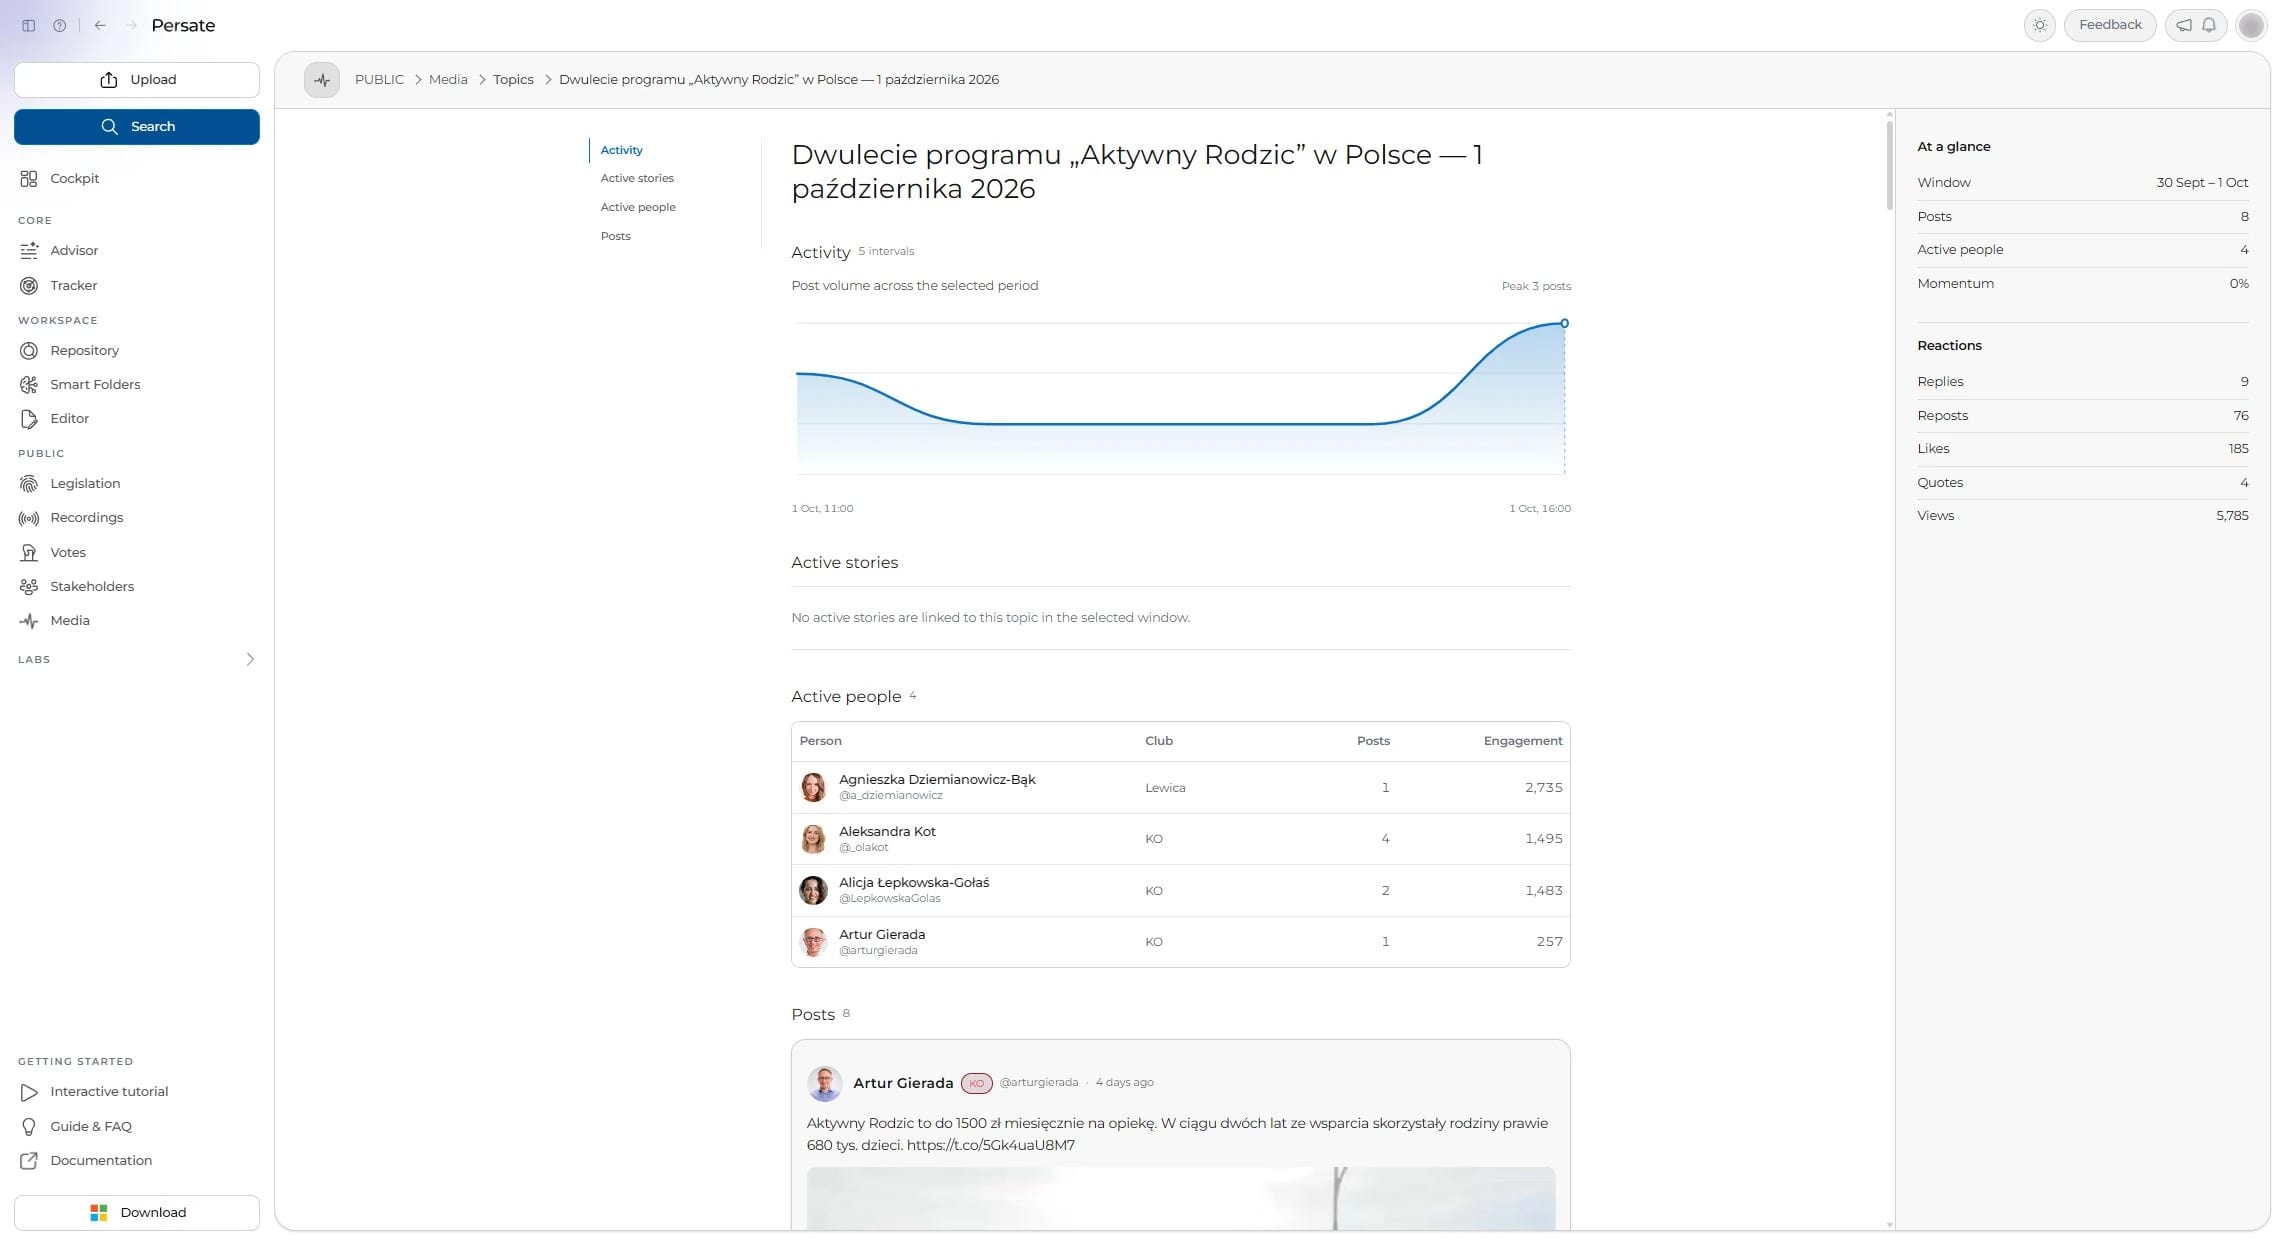This screenshot has height=1253, width=2293.
Task: Click the Upload button
Action: (137, 80)
